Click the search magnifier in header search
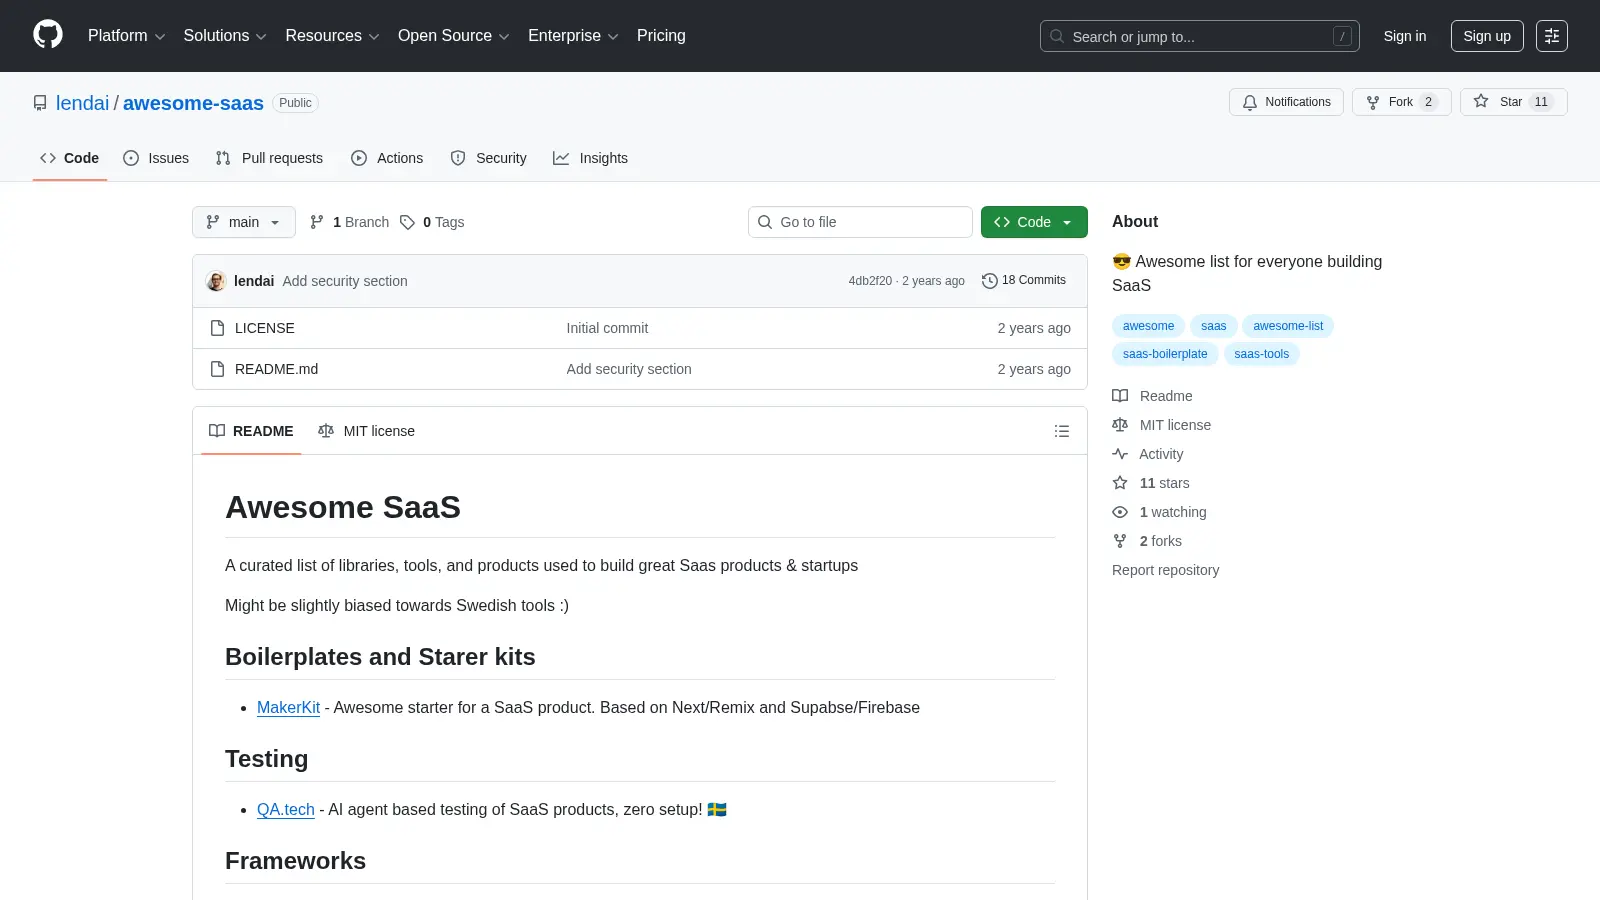 (x=1057, y=36)
